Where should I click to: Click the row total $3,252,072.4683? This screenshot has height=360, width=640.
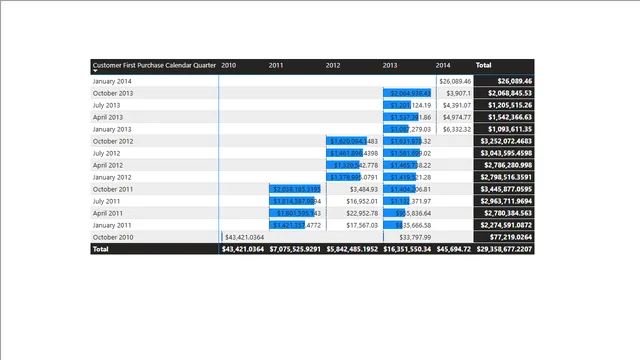[x=506, y=141]
